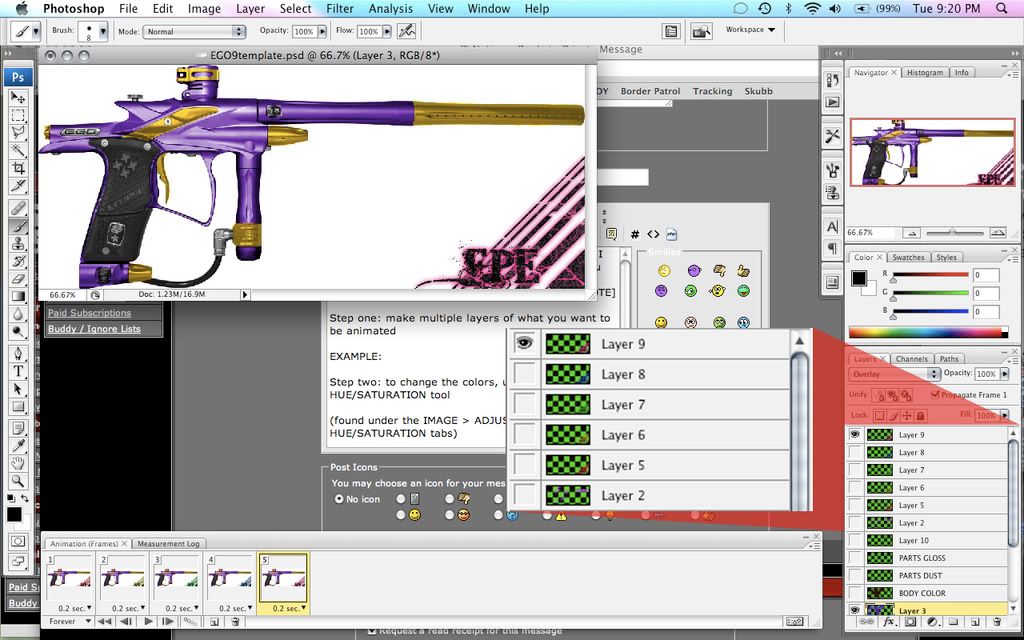Pick a color from the Color panel spectrum ramp

tap(928, 332)
